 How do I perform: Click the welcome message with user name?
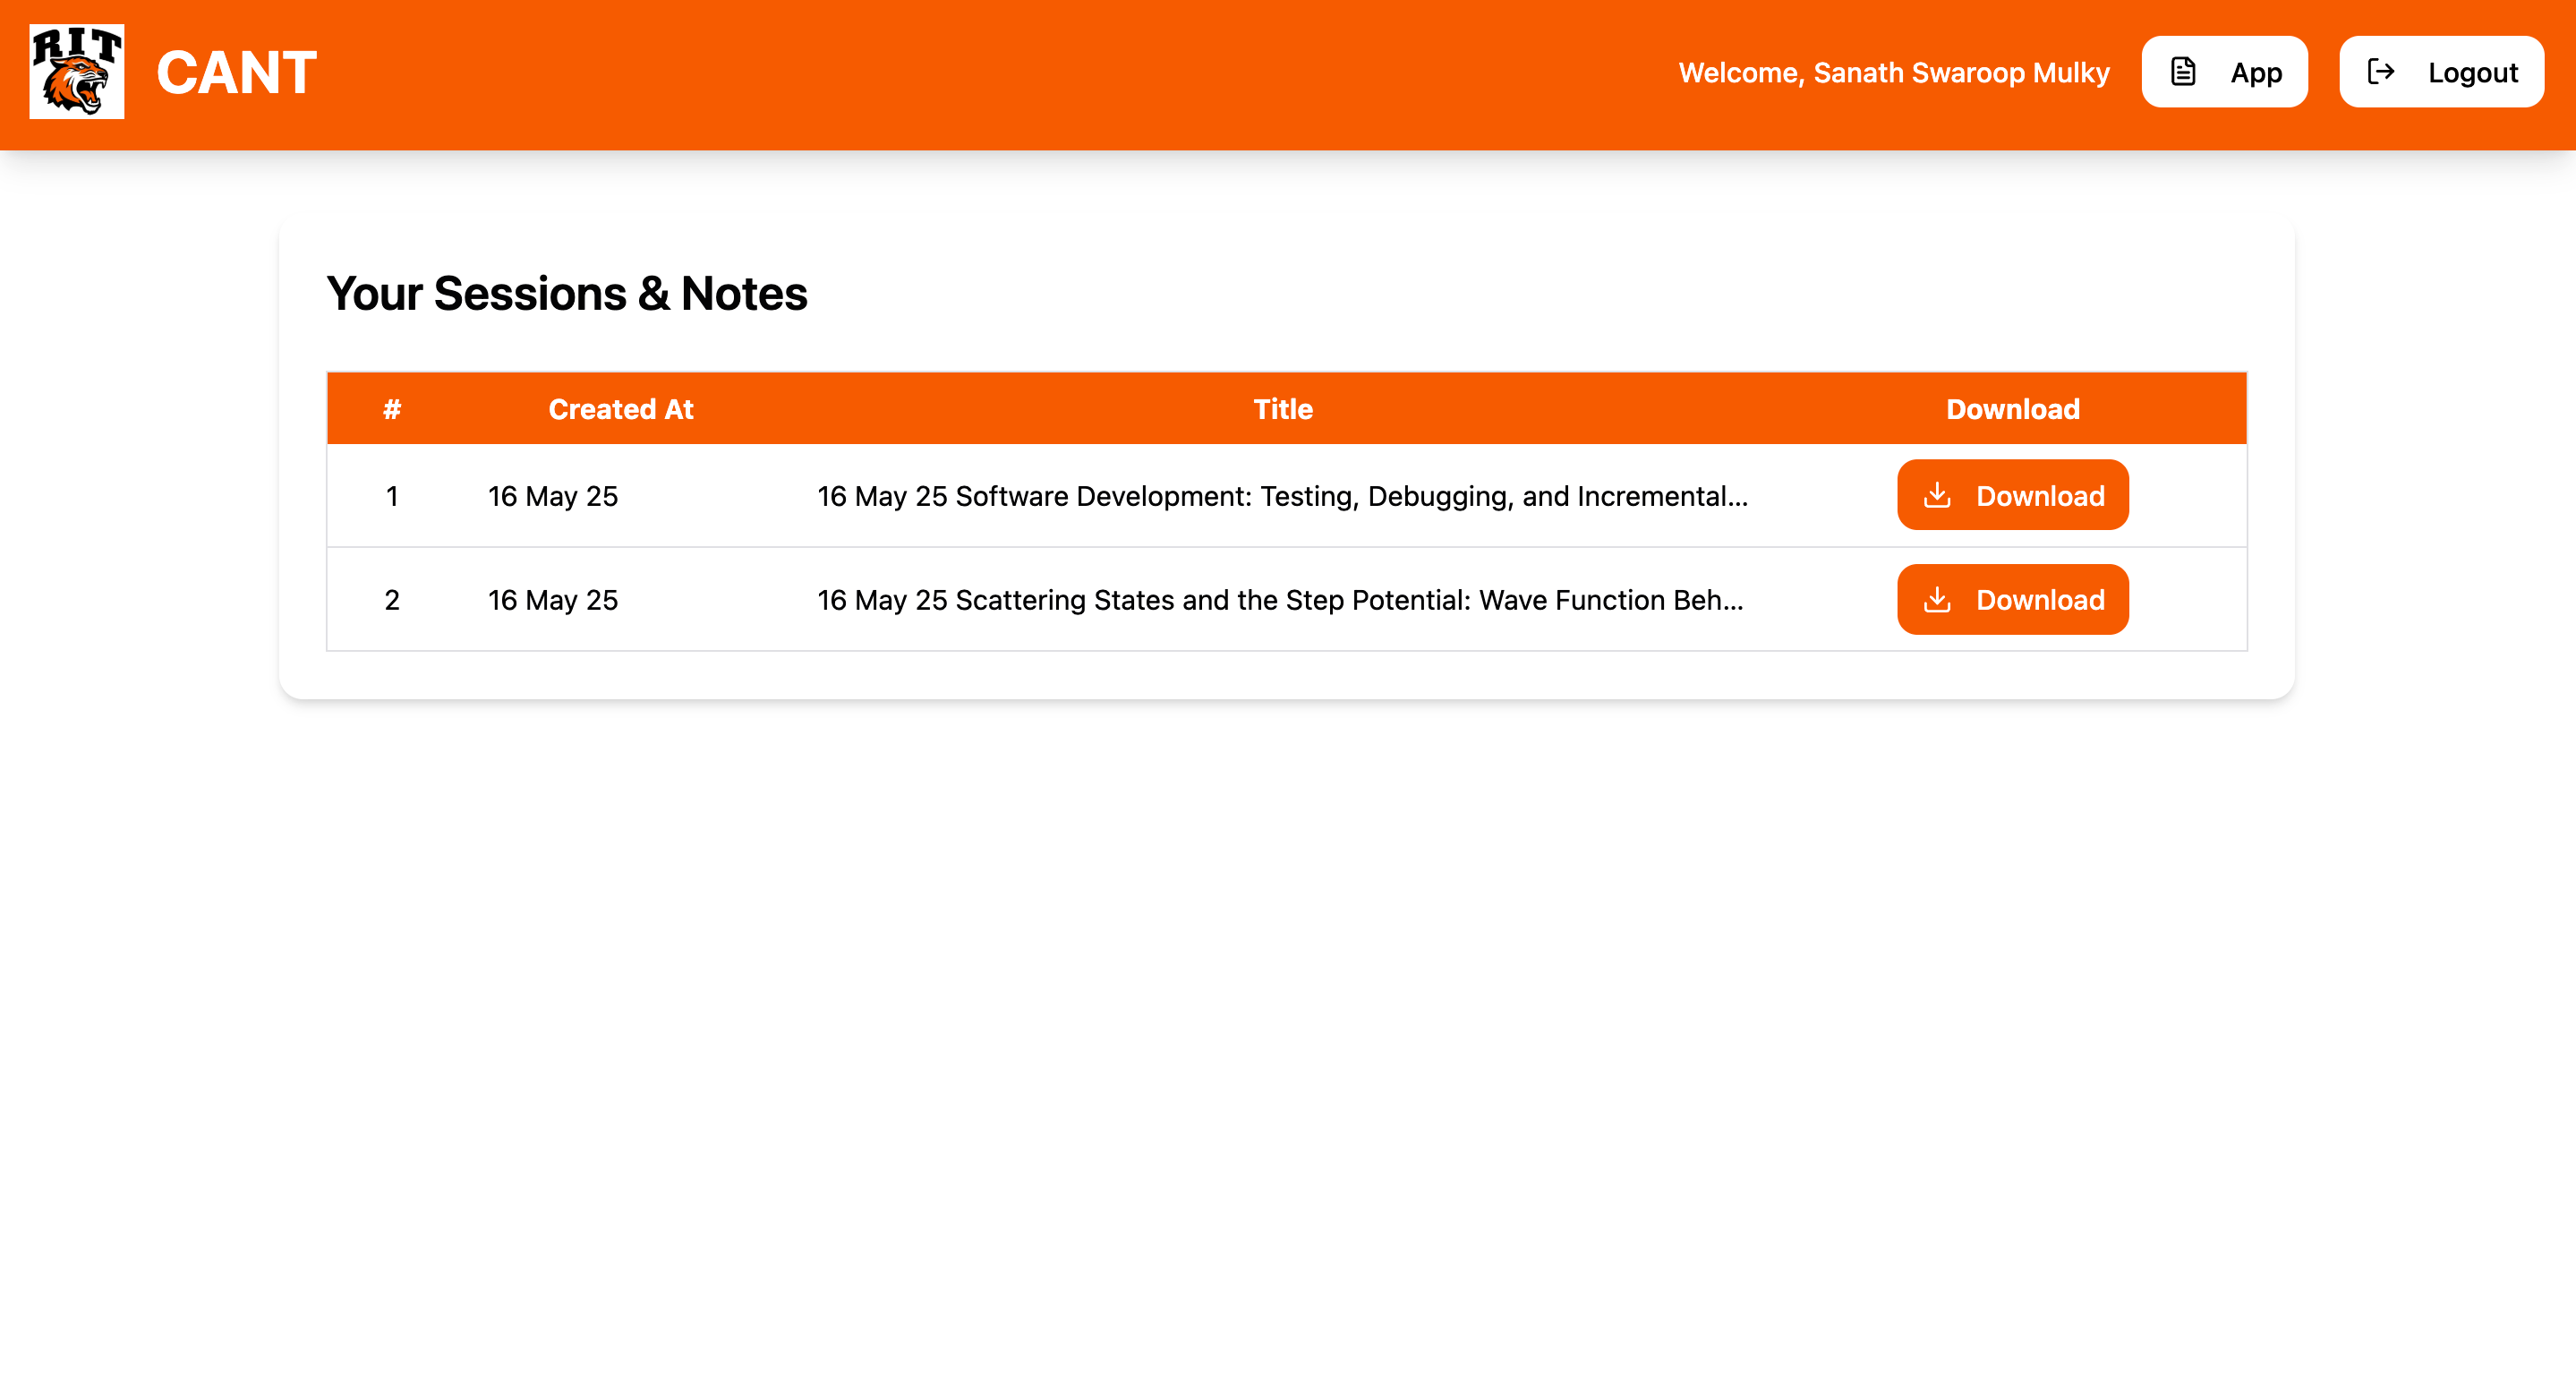click(1893, 73)
